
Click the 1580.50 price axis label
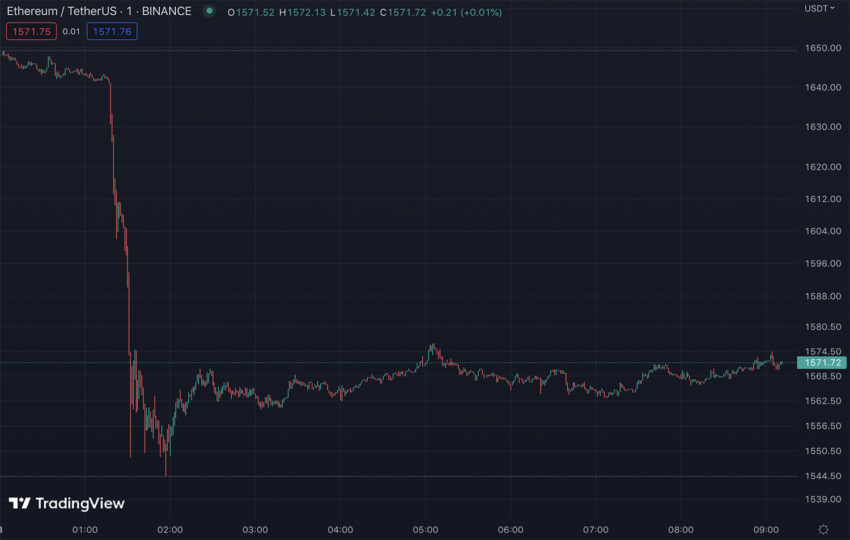tap(823, 327)
